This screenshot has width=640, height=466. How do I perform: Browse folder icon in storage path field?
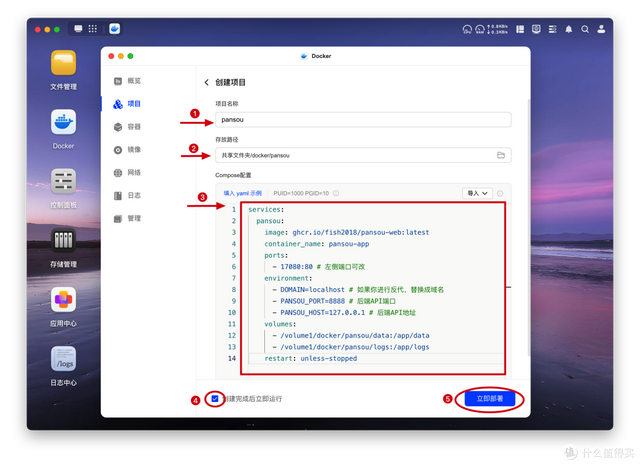coord(501,155)
